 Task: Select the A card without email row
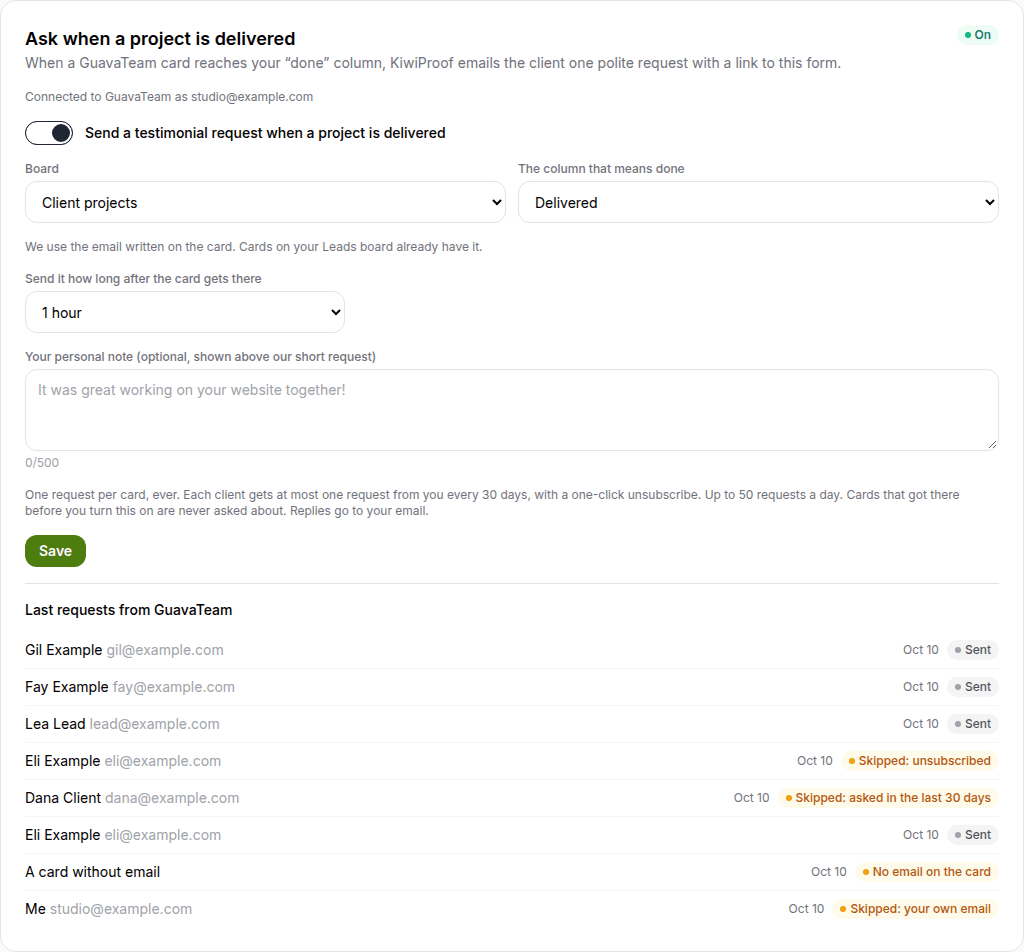click(x=512, y=872)
